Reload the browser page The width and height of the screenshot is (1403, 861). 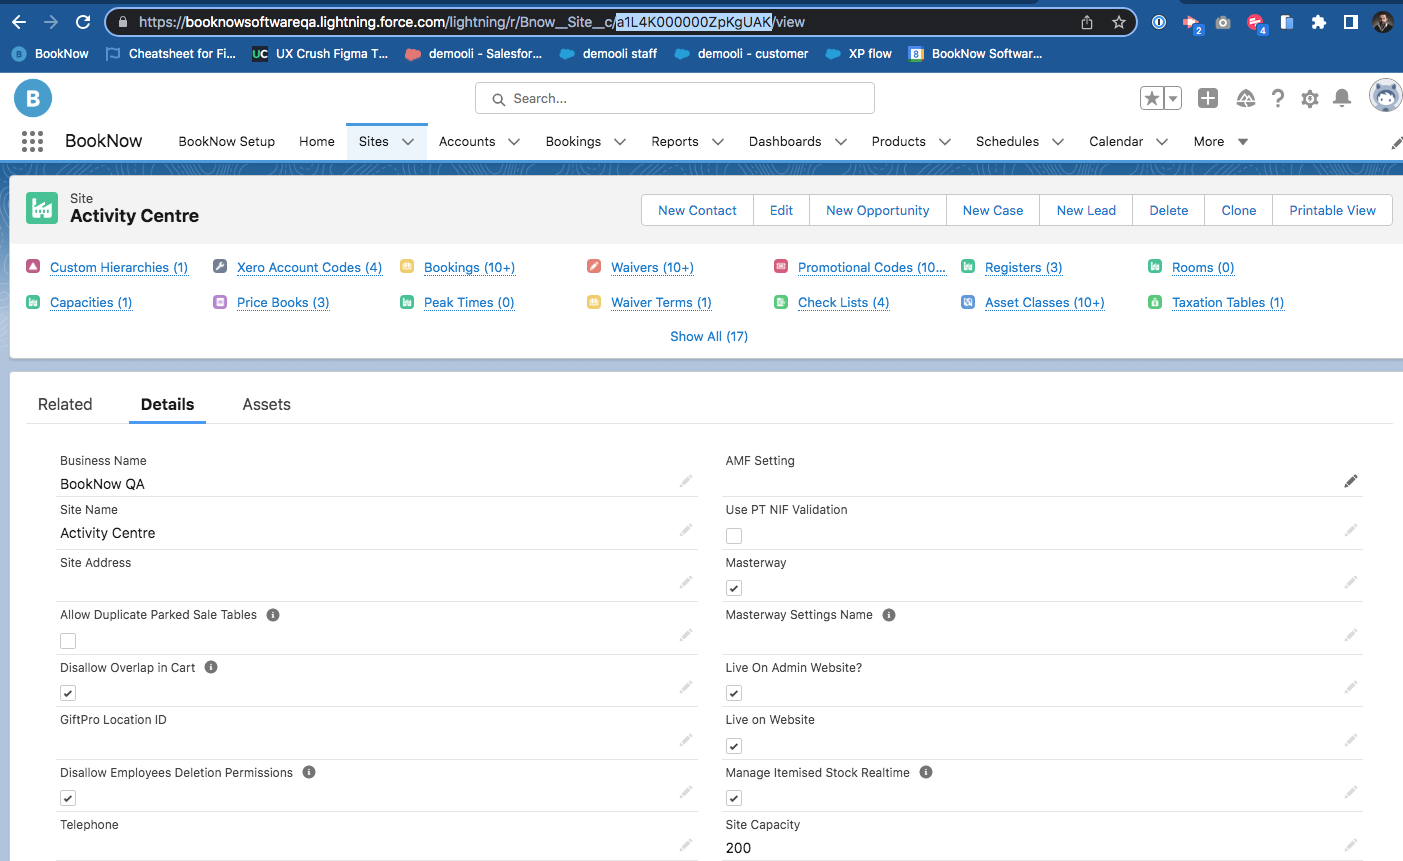83,22
